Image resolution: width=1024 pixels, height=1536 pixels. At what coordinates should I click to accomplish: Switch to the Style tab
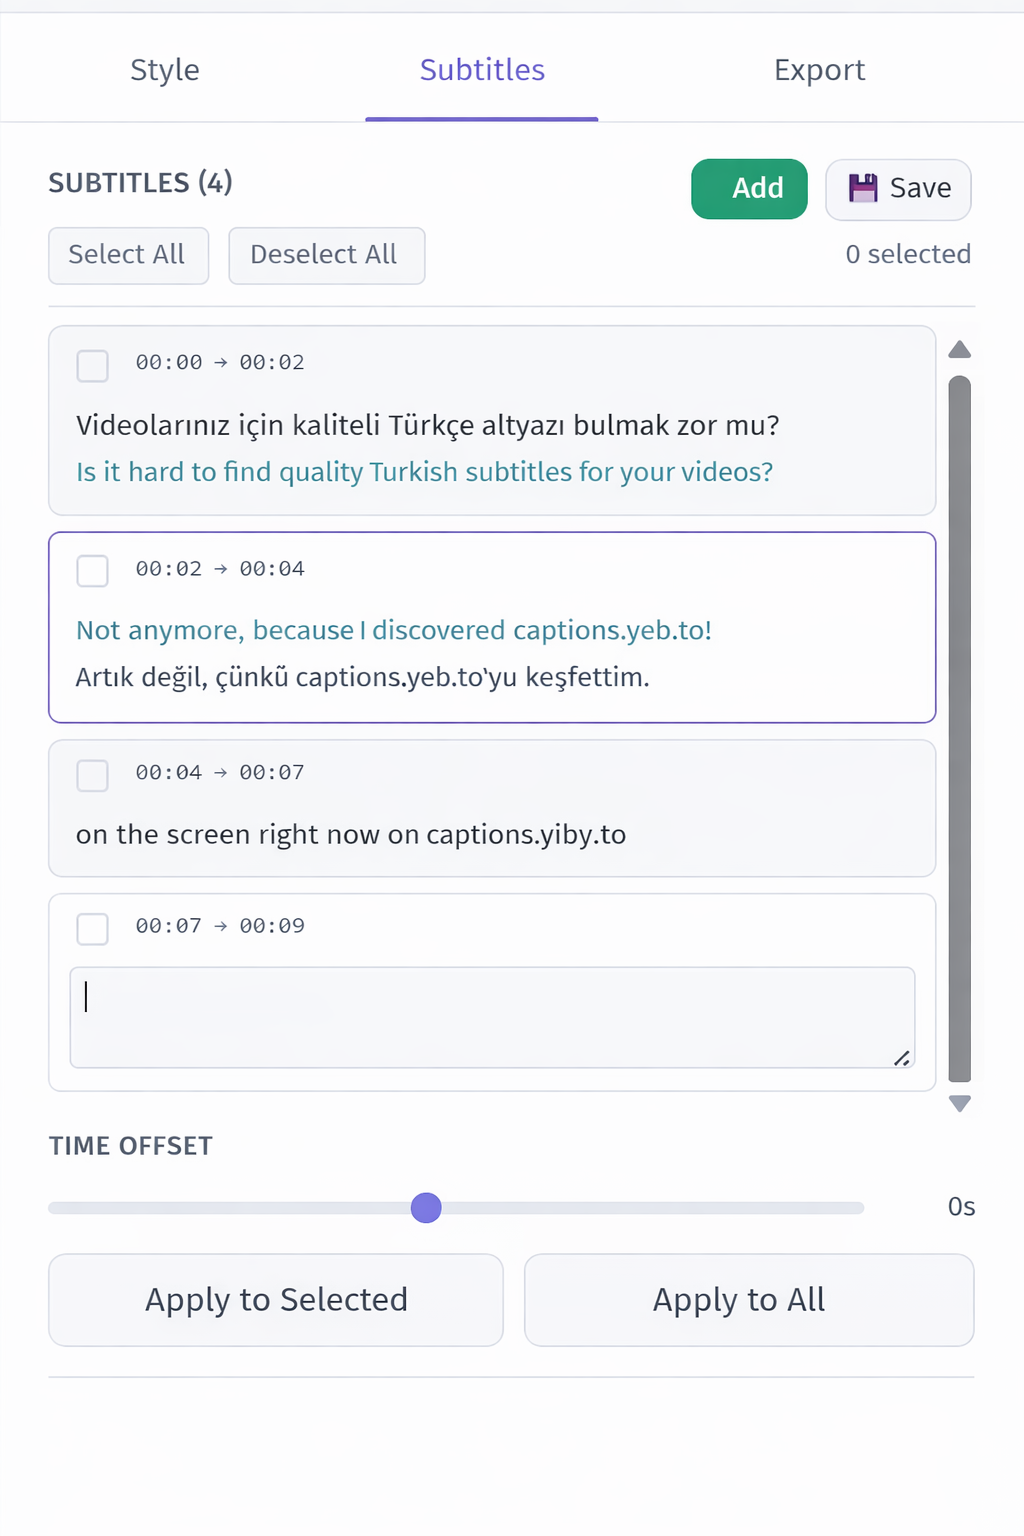(x=165, y=70)
